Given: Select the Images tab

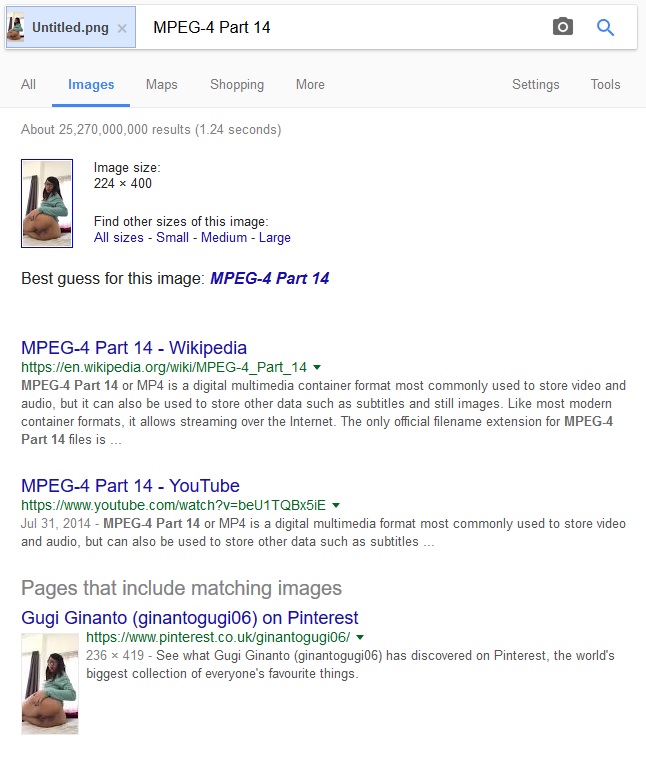Looking at the screenshot, I should pyautogui.click(x=91, y=84).
